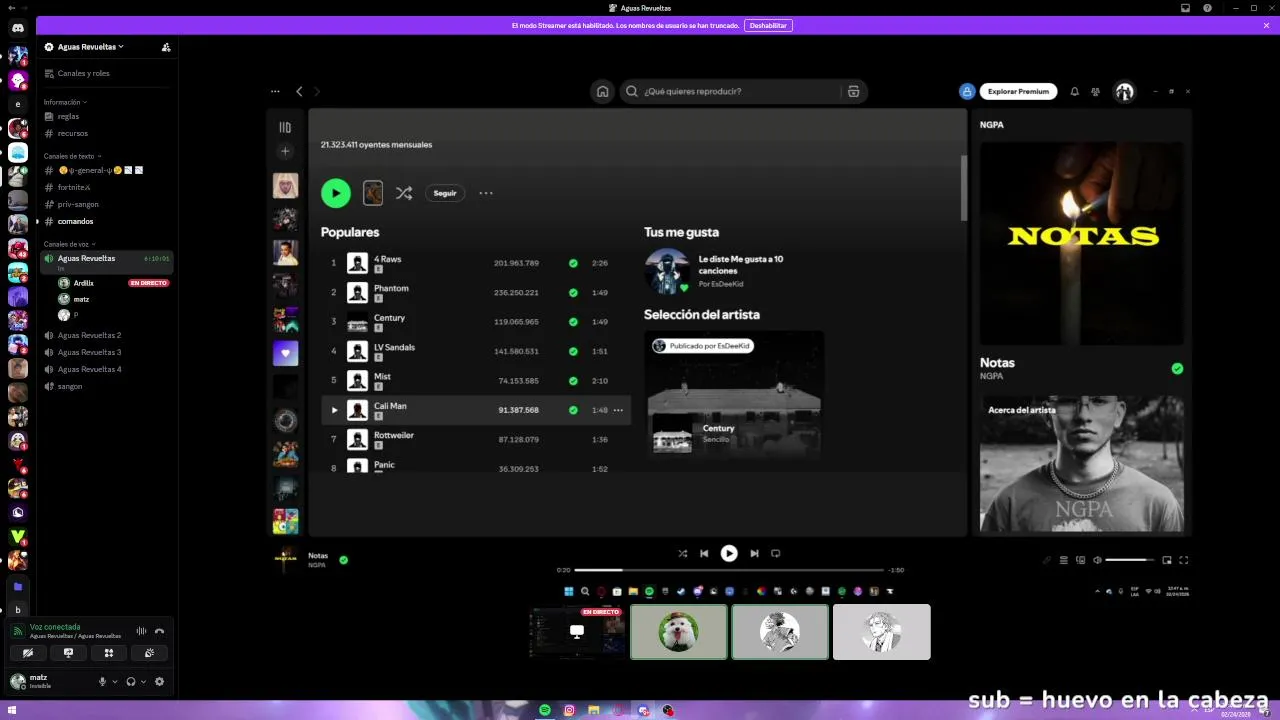This screenshot has height=720, width=1280.
Task: Open the headphone output options arrow
Action: pos(143,681)
